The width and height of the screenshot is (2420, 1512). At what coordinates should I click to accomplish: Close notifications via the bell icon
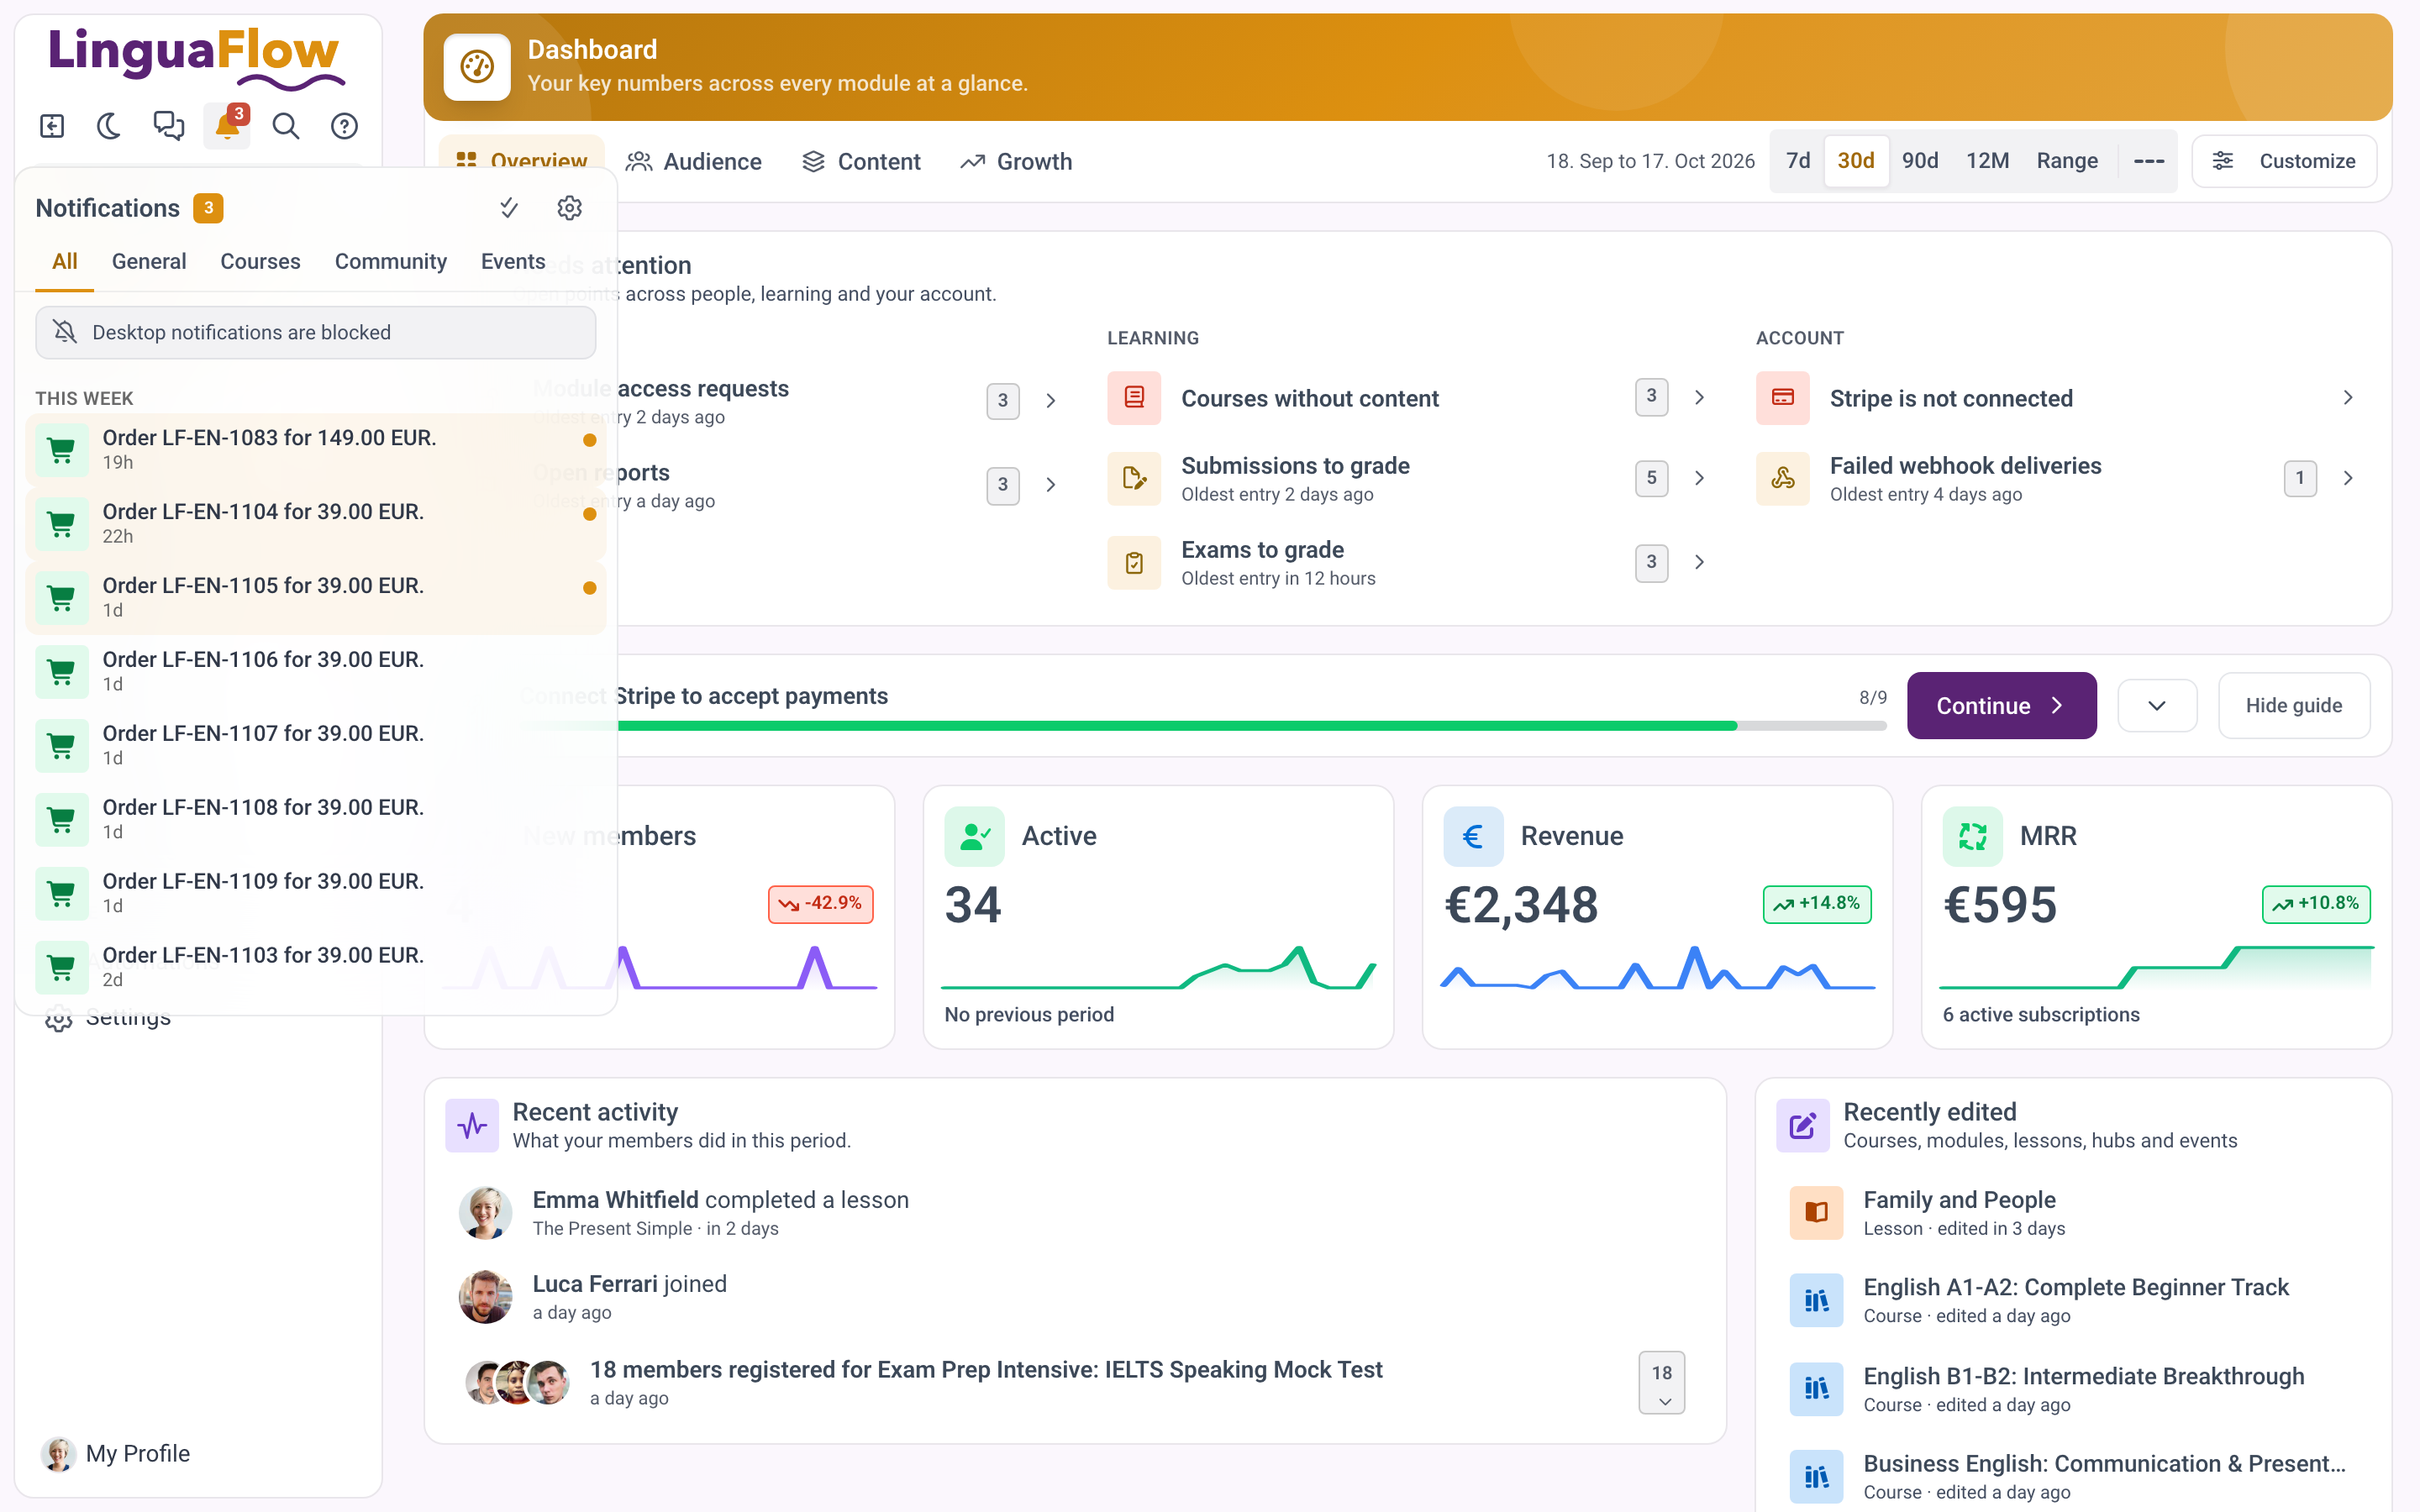(227, 126)
